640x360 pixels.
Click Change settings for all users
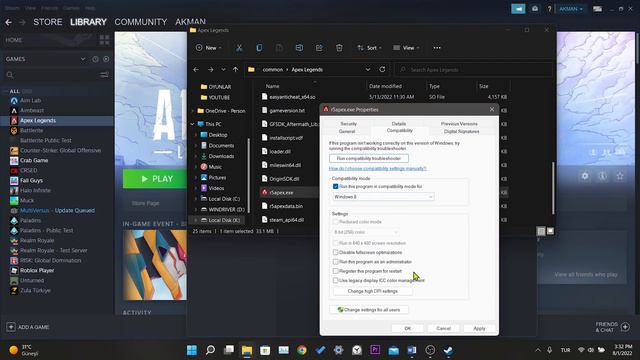point(369,310)
